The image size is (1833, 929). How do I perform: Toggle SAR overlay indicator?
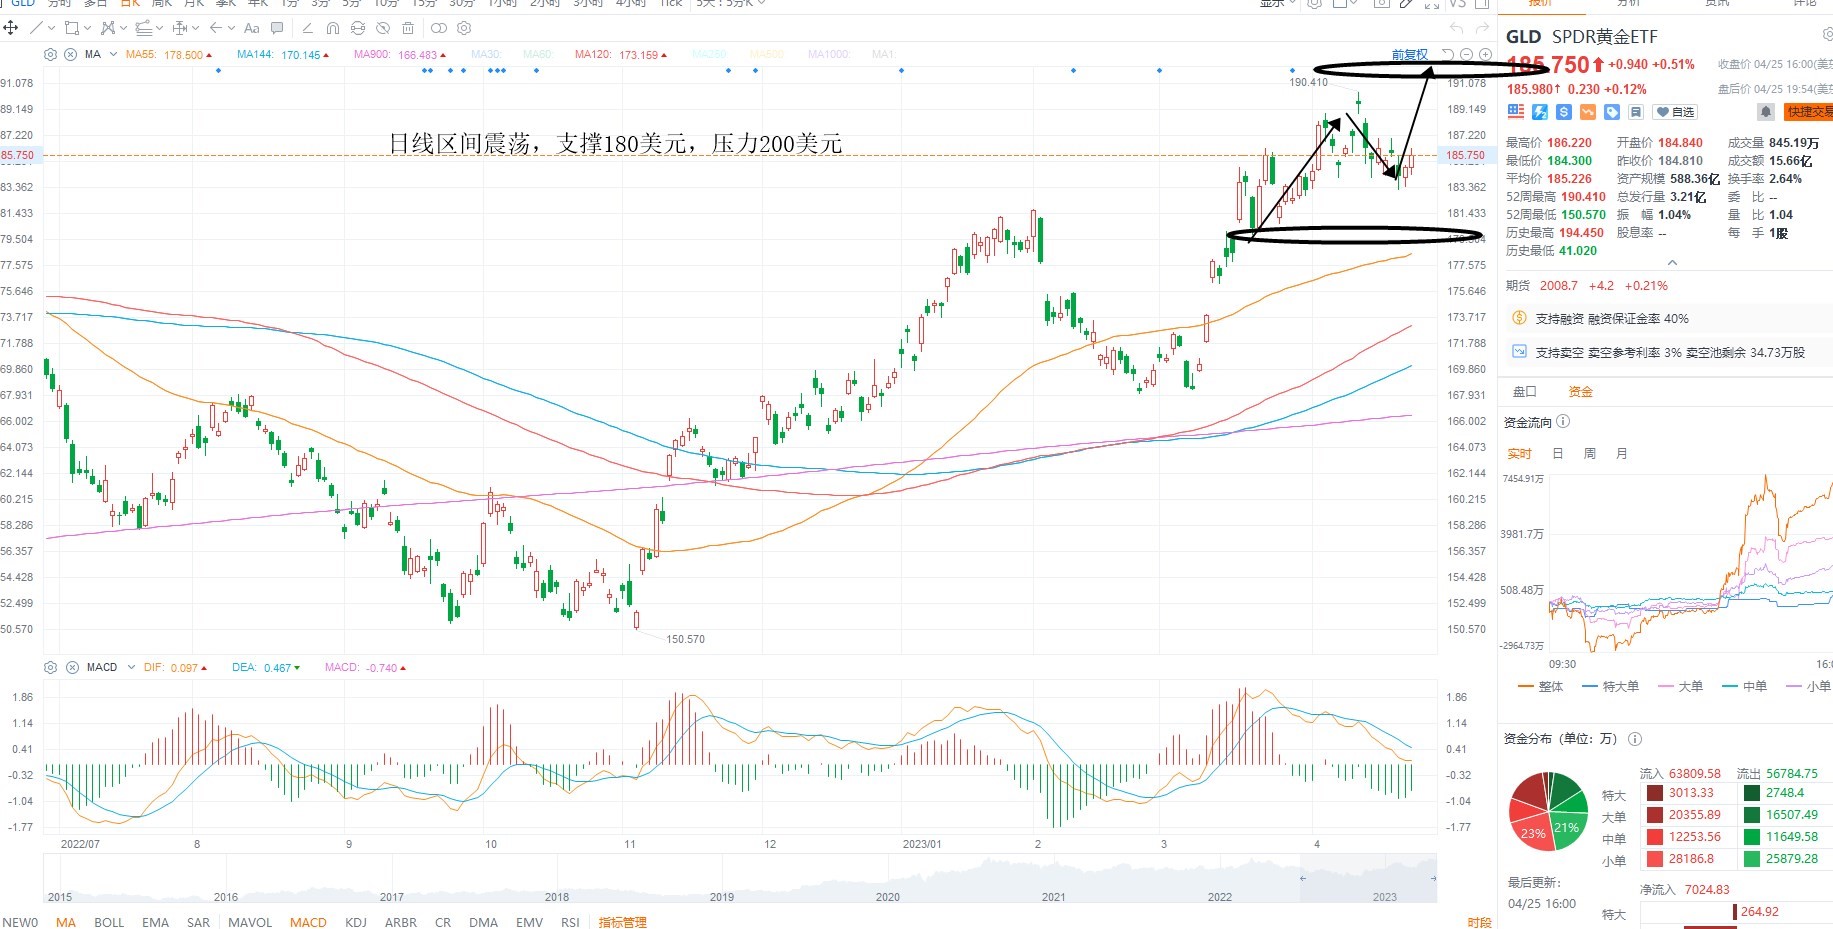pyautogui.click(x=199, y=922)
